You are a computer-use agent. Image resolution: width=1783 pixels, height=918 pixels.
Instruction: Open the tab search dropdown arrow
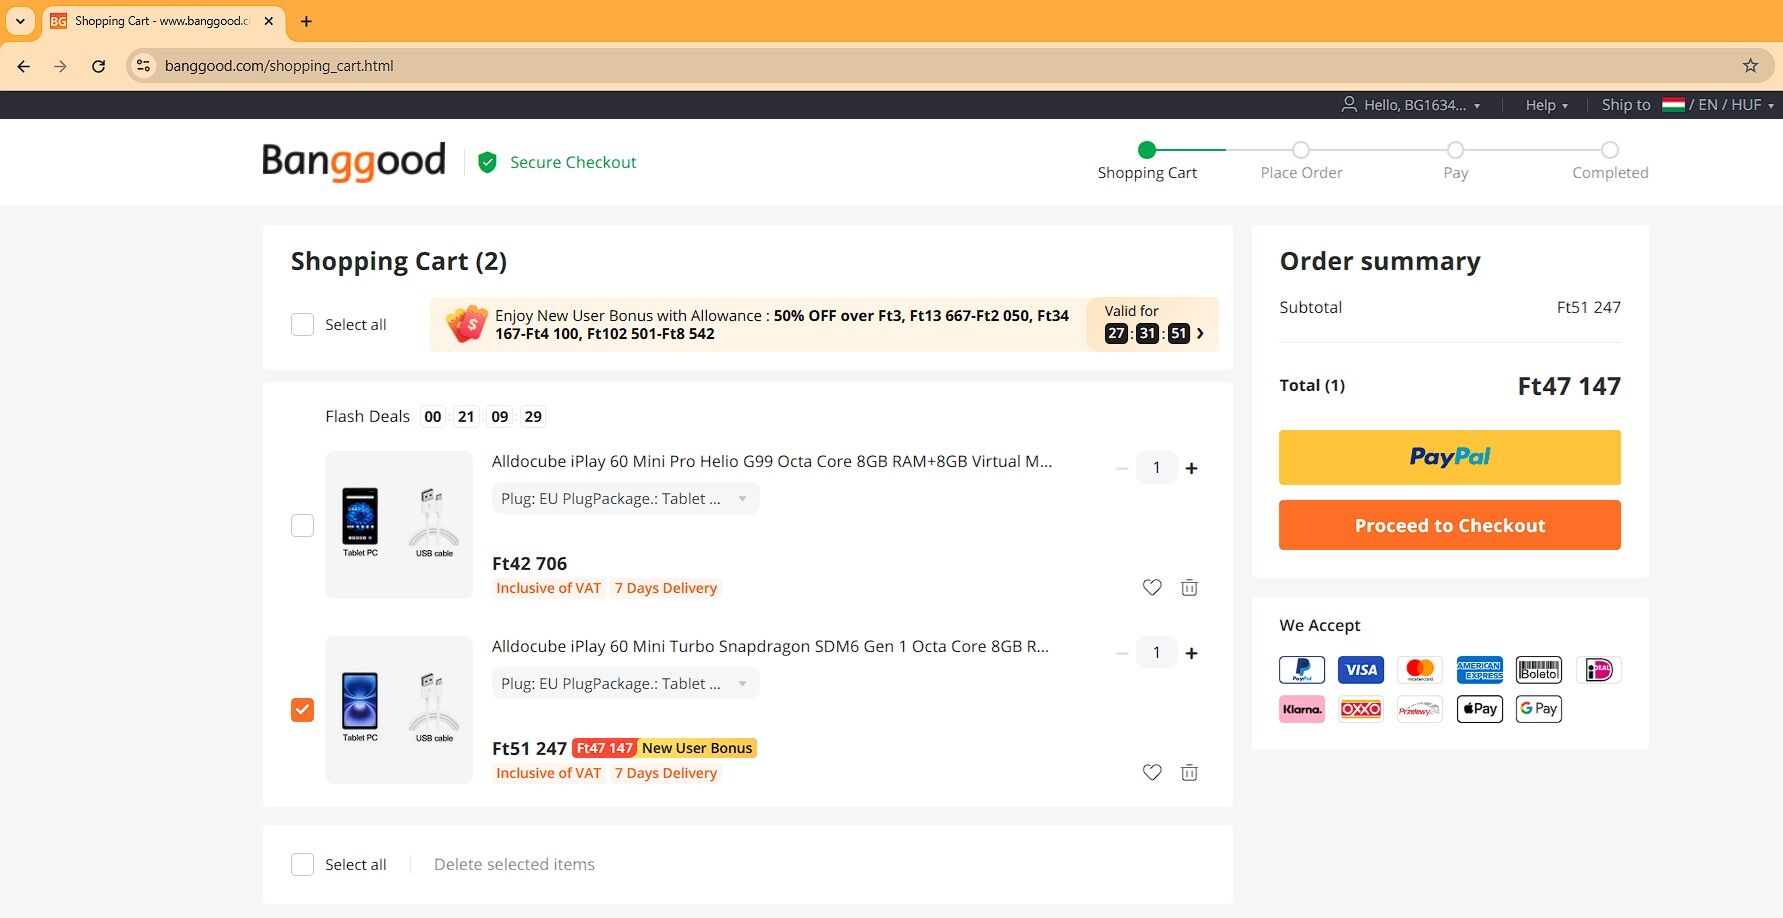click(20, 21)
